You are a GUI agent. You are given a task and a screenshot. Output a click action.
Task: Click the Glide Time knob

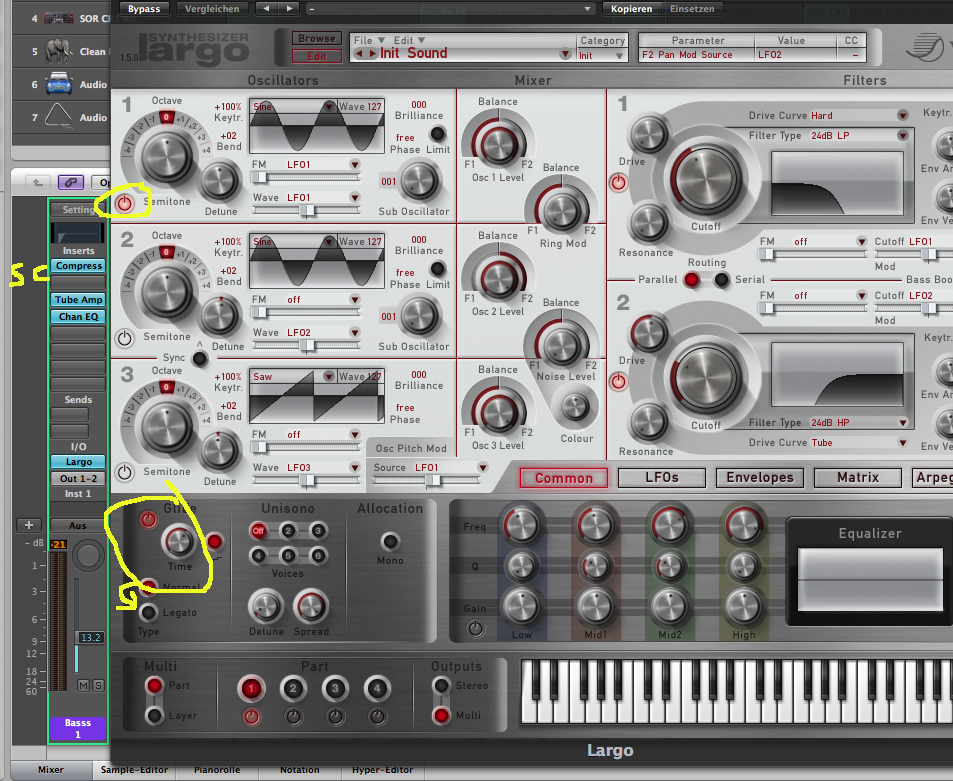coord(179,541)
